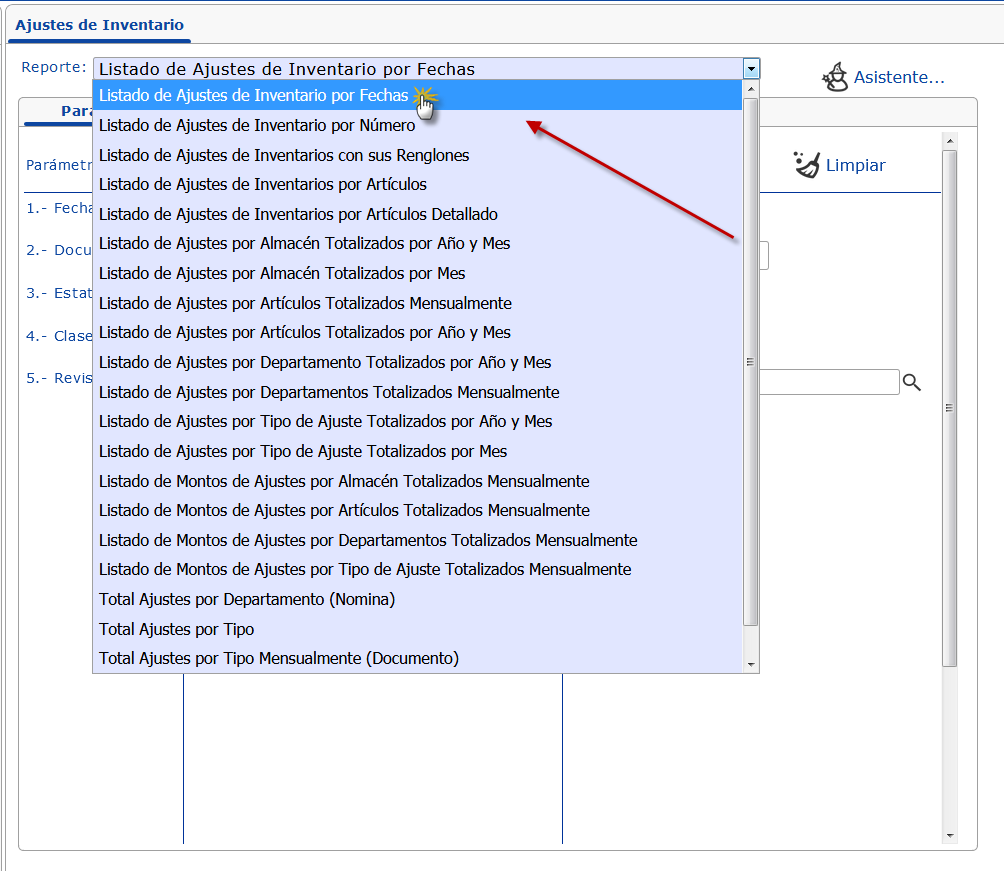Choose Listado de Ajustes por Artículos Totalizados por Año y Mes
The image size is (1004, 871).
coord(417,332)
